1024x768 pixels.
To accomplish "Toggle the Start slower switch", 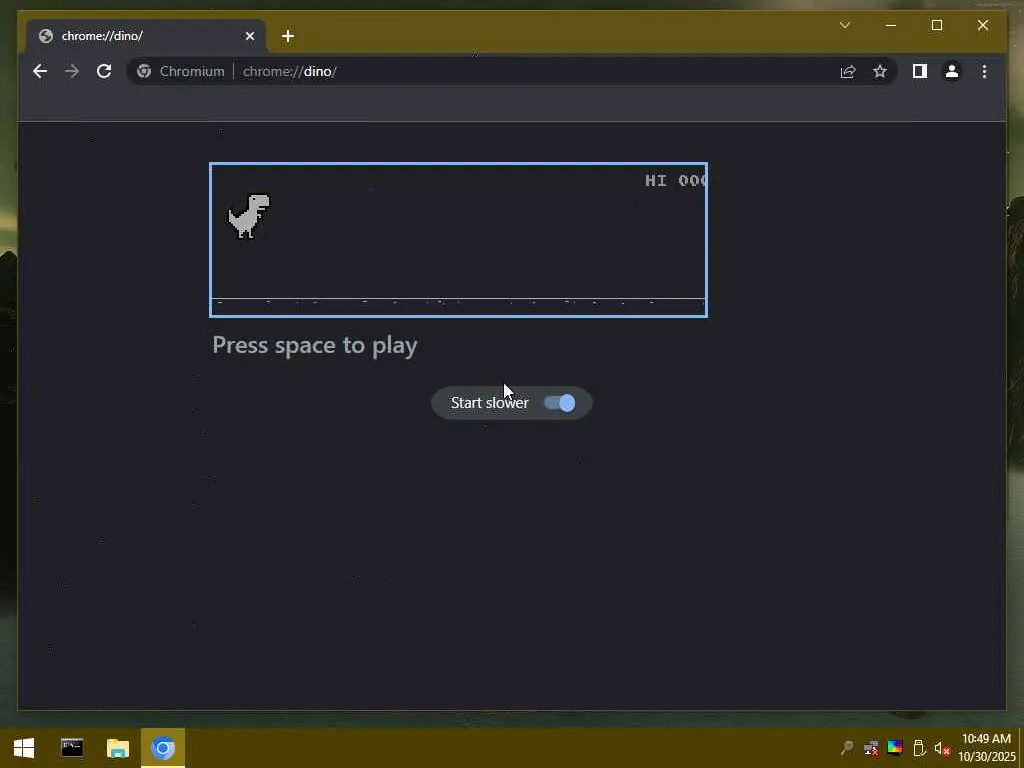I will tap(560, 403).
